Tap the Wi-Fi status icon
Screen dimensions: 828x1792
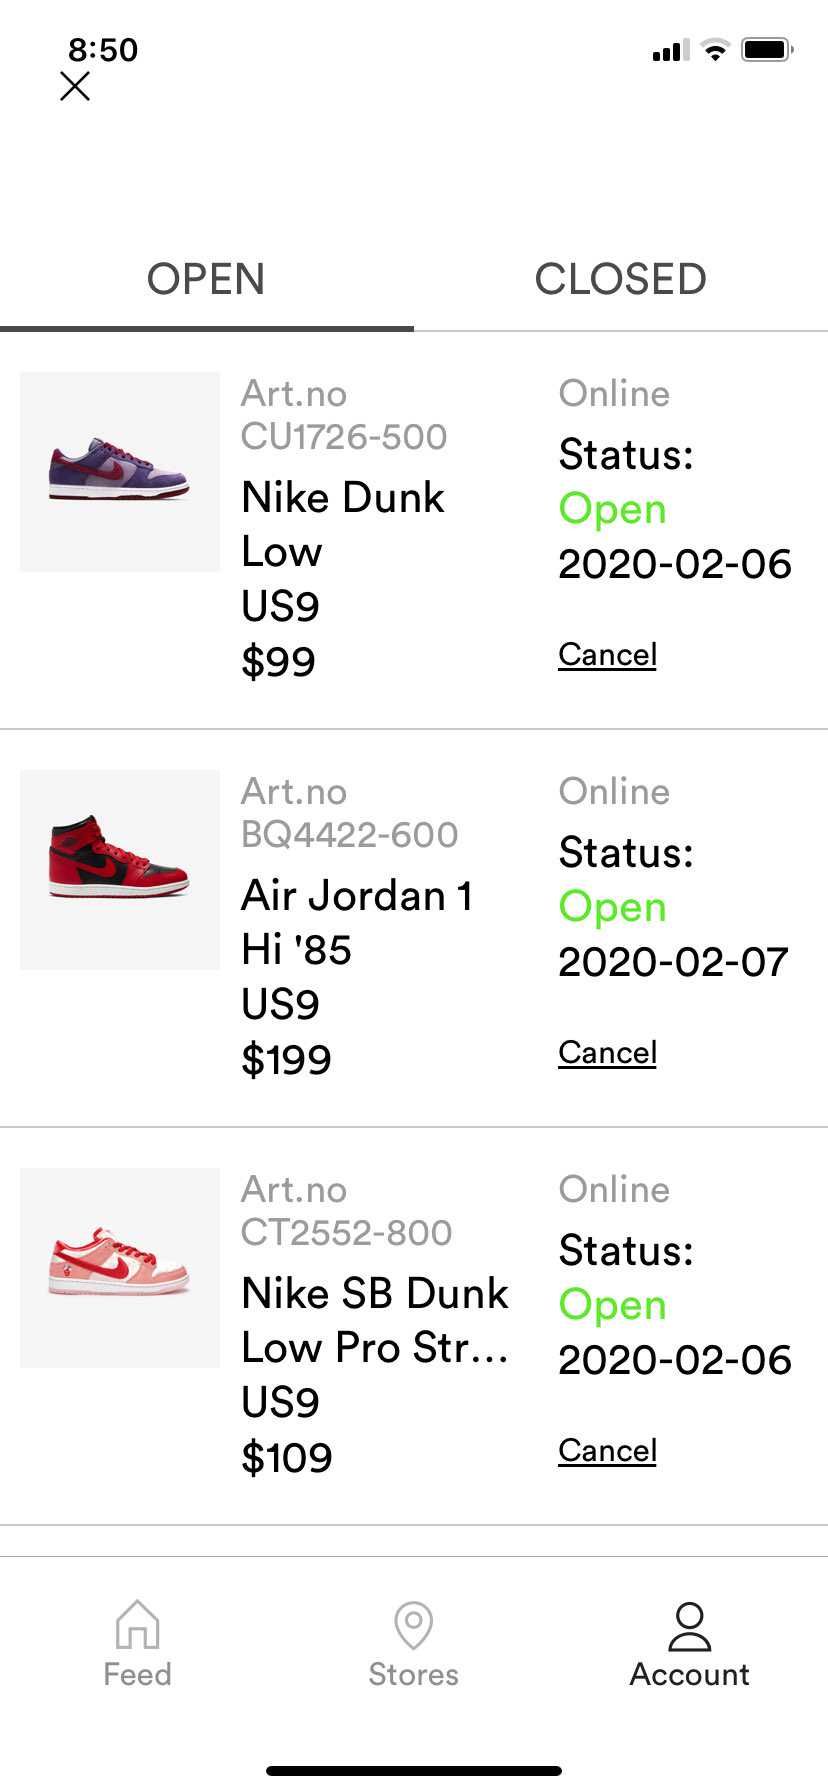pos(715,49)
